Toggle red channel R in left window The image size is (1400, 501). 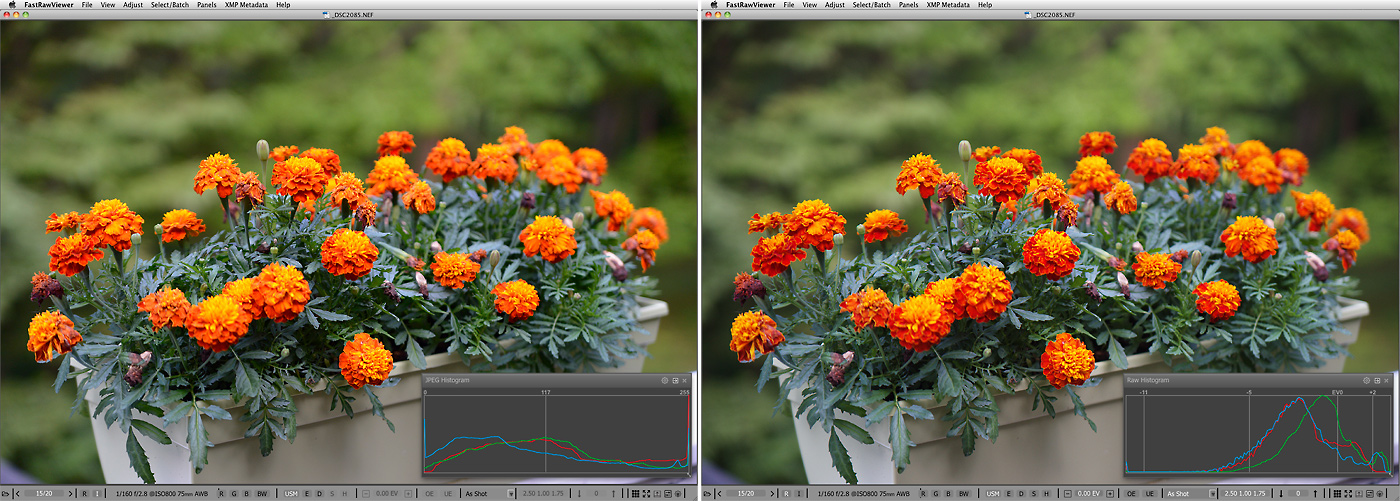(219, 494)
